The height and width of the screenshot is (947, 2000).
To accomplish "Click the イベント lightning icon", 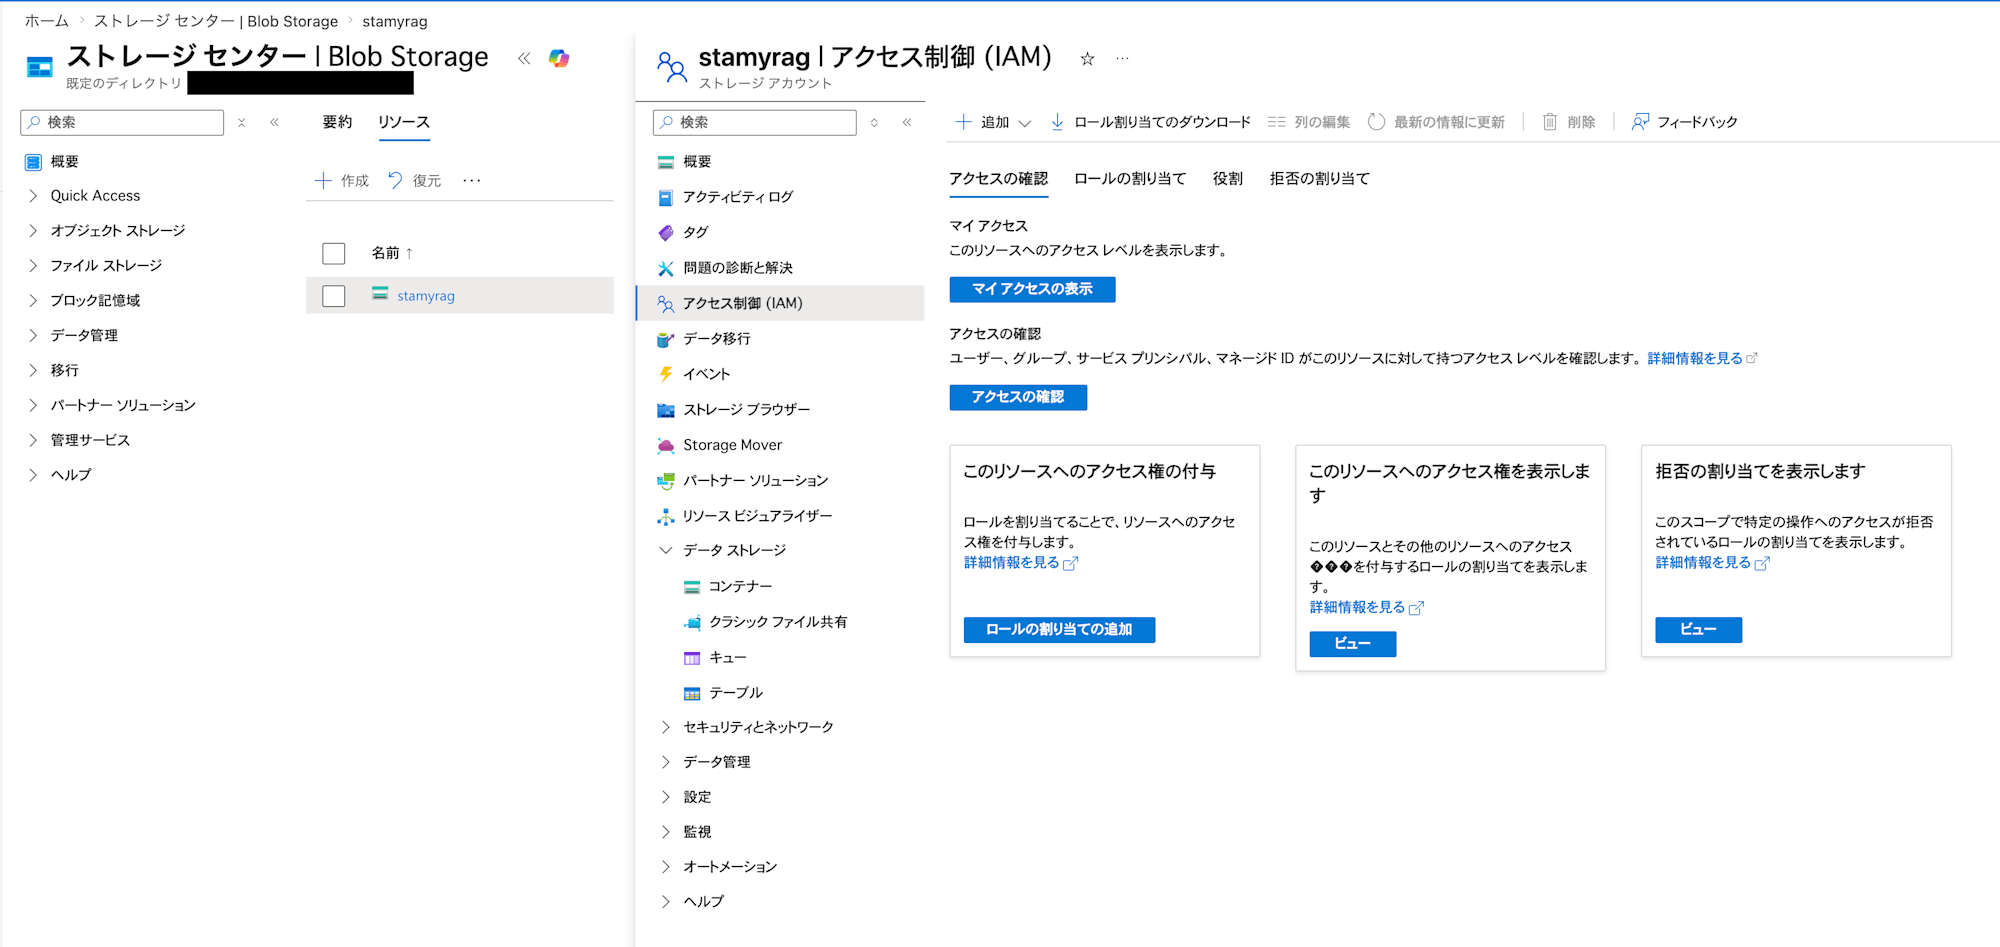I will 665,374.
